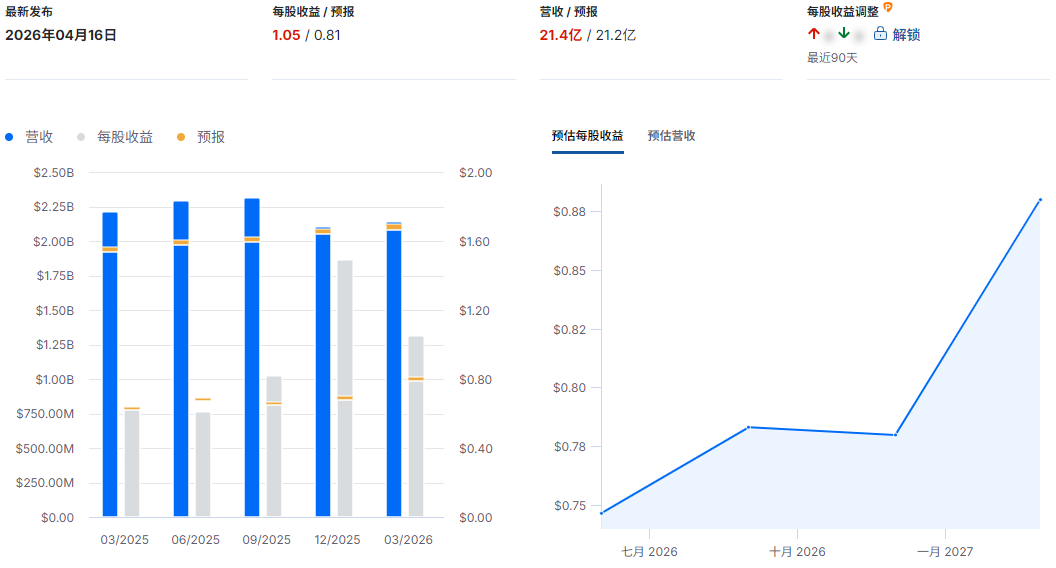The height and width of the screenshot is (568, 1056).
Task: Click the 一月 2027 axis label
Action: point(945,552)
